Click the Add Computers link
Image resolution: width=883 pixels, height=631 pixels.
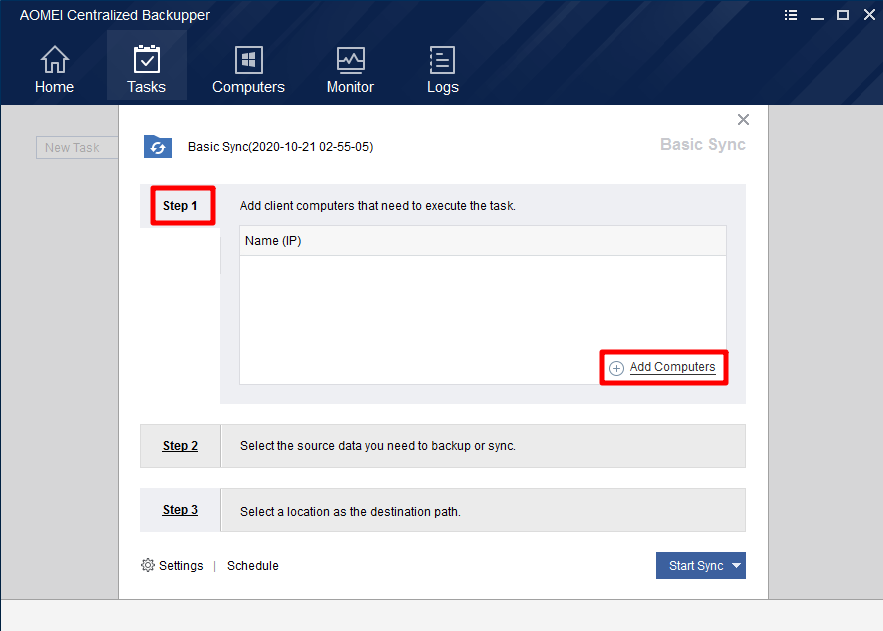[672, 367]
